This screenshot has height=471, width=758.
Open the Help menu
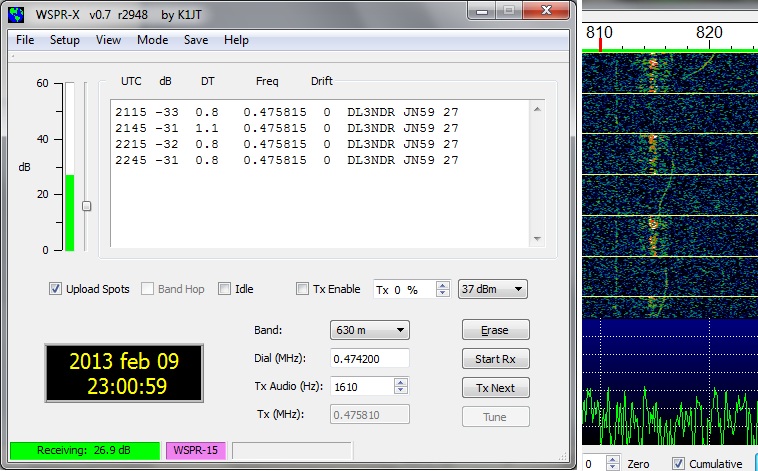(x=236, y=40)
